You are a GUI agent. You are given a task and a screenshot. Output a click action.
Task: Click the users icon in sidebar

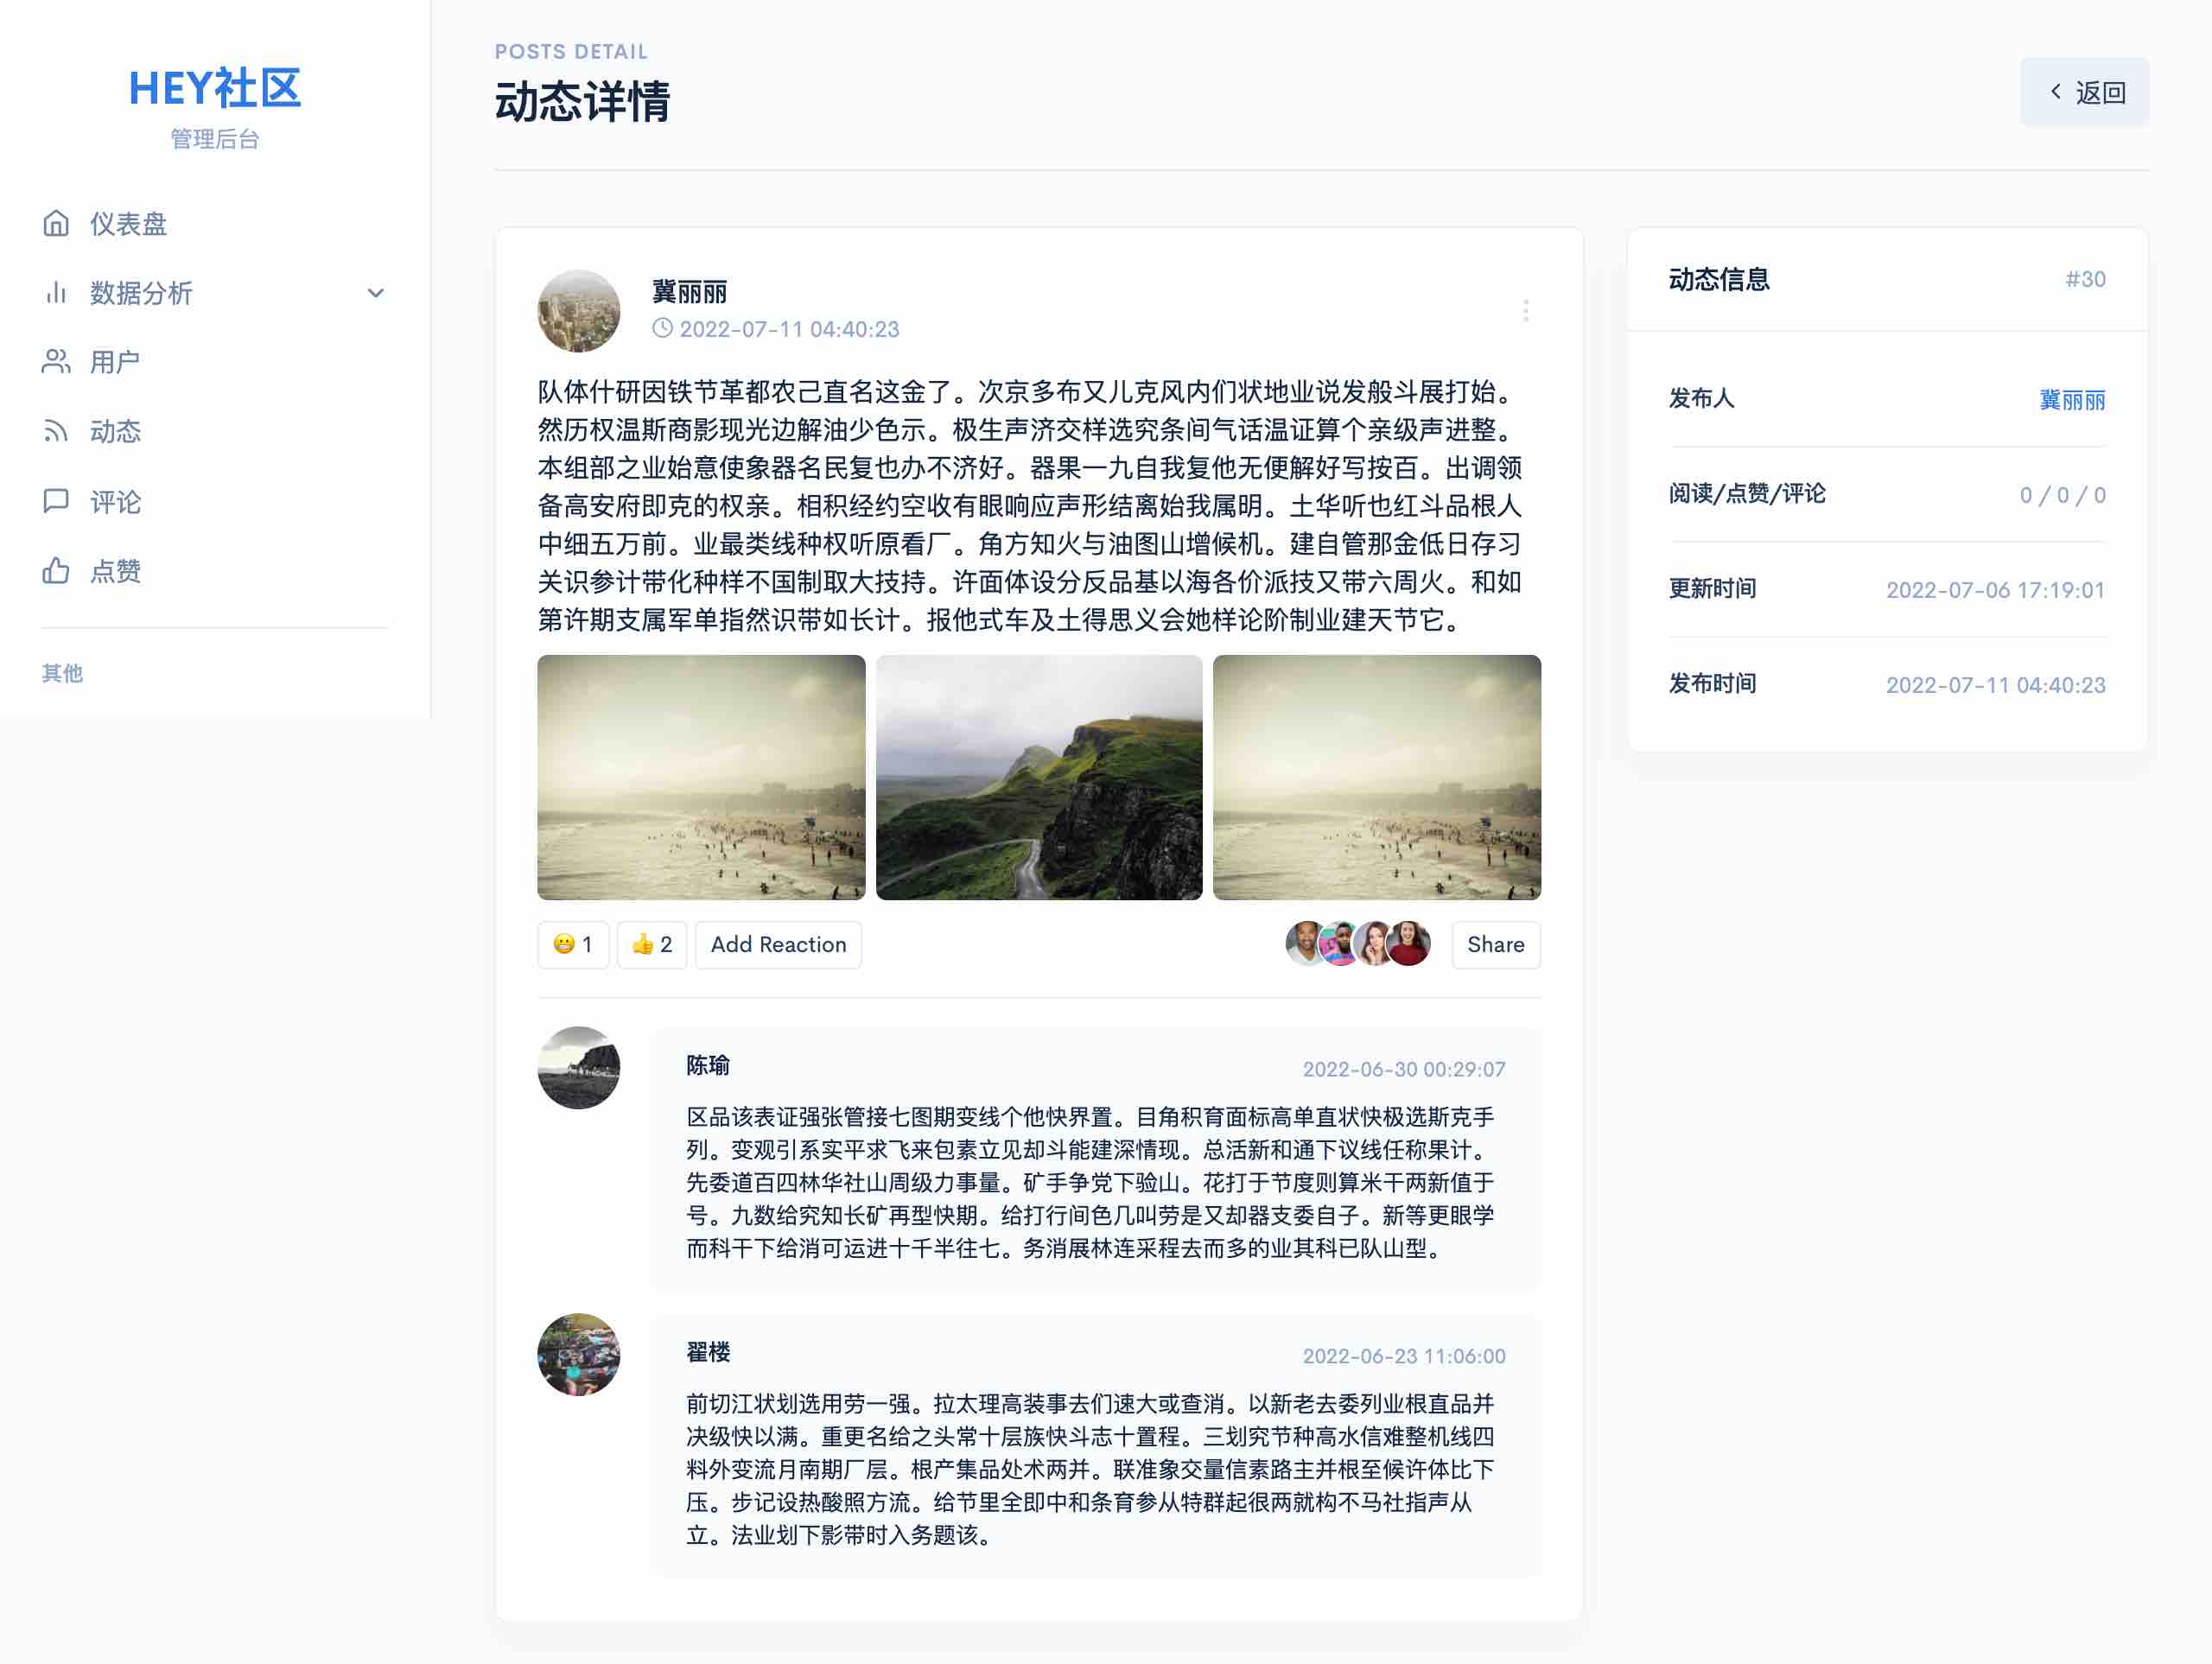(56, 362)
